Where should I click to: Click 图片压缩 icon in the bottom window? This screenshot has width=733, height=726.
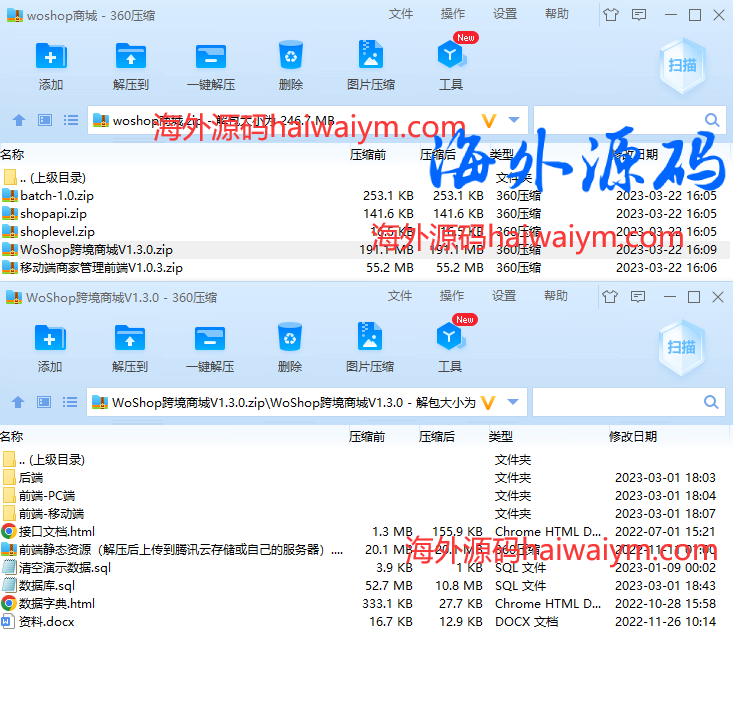[x=370, y=338]
